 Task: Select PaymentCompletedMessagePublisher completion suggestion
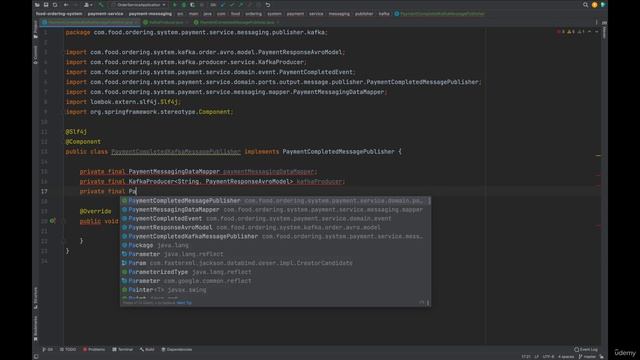point(275,201)
